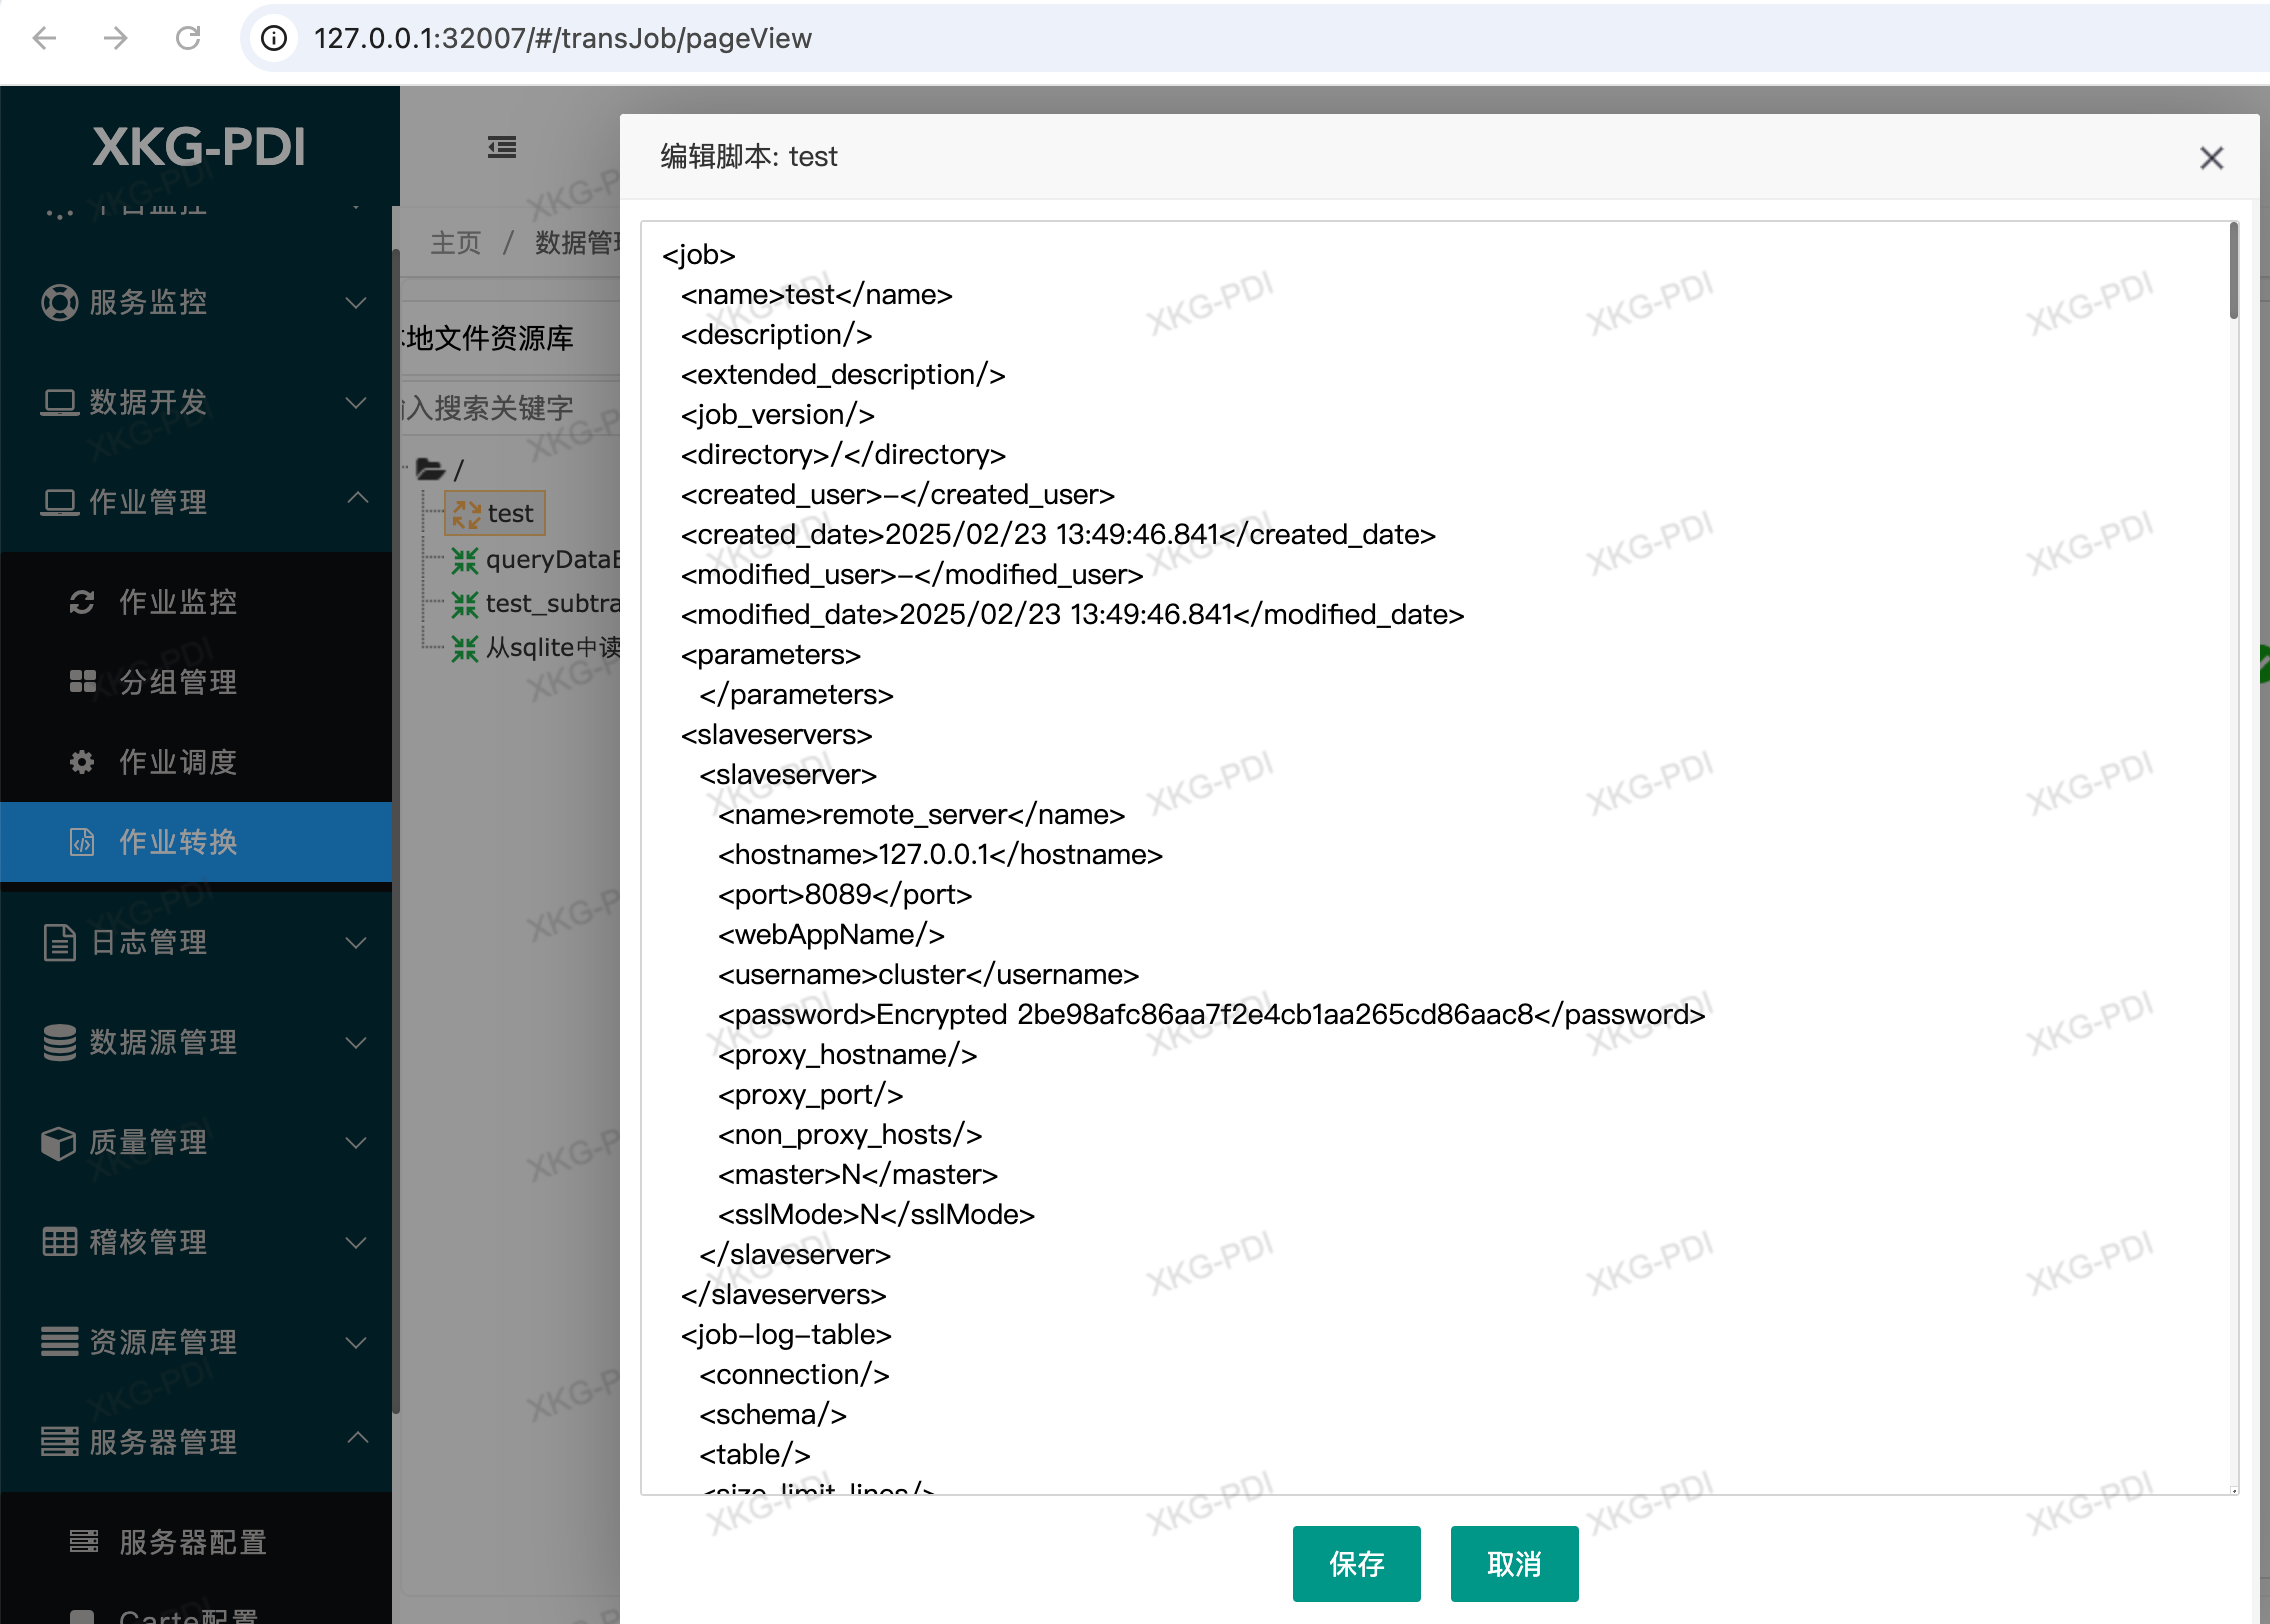The height and width of the screenshot is (1624, 2270).
Task: Open the 作业转换 menu item
Action: pyautogui.click(x=178, y=842)
